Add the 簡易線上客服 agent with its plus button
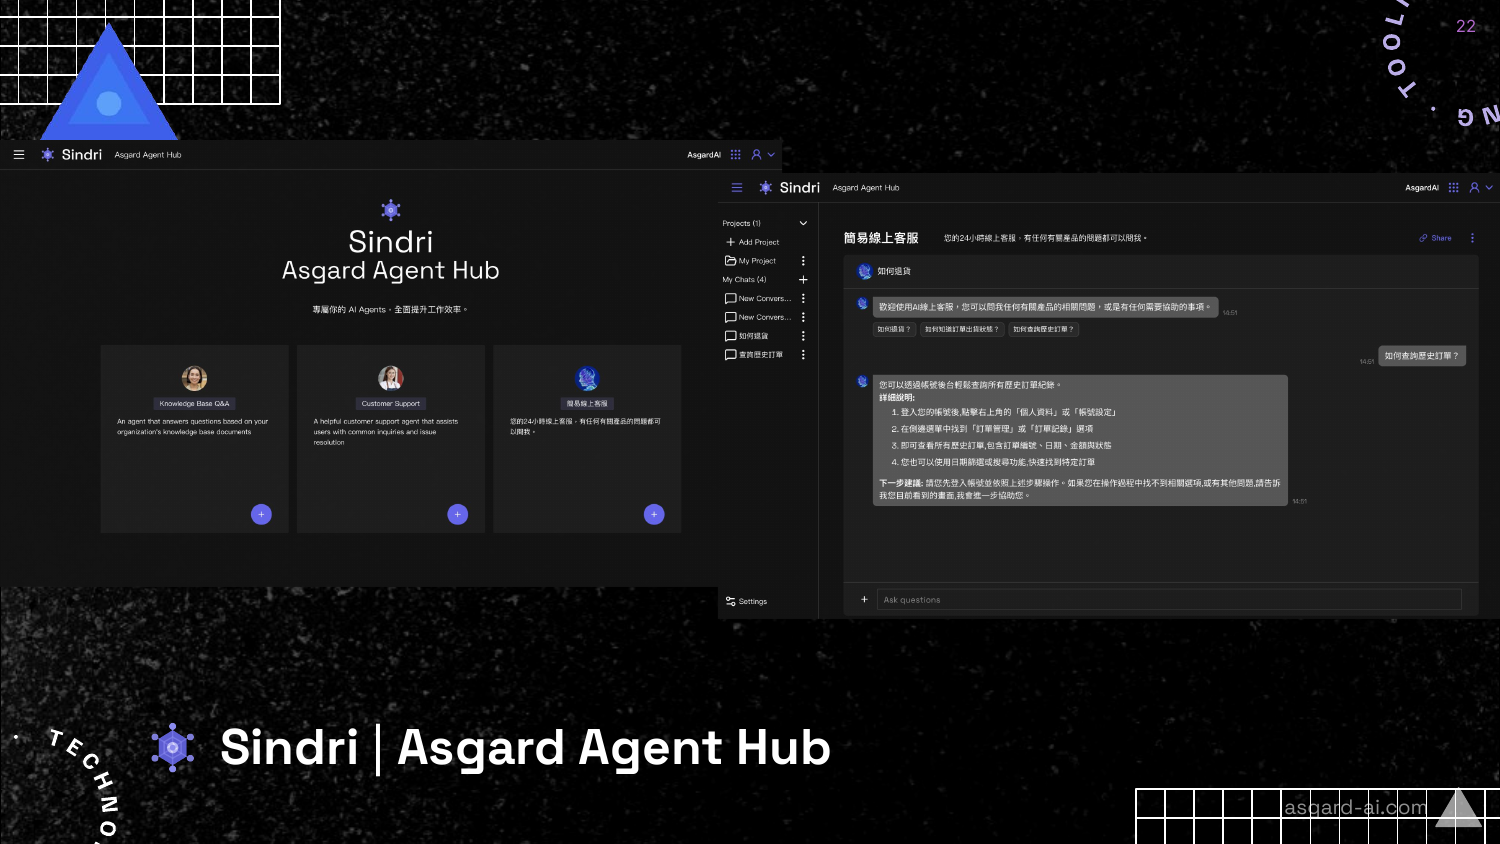 (654, 514)
